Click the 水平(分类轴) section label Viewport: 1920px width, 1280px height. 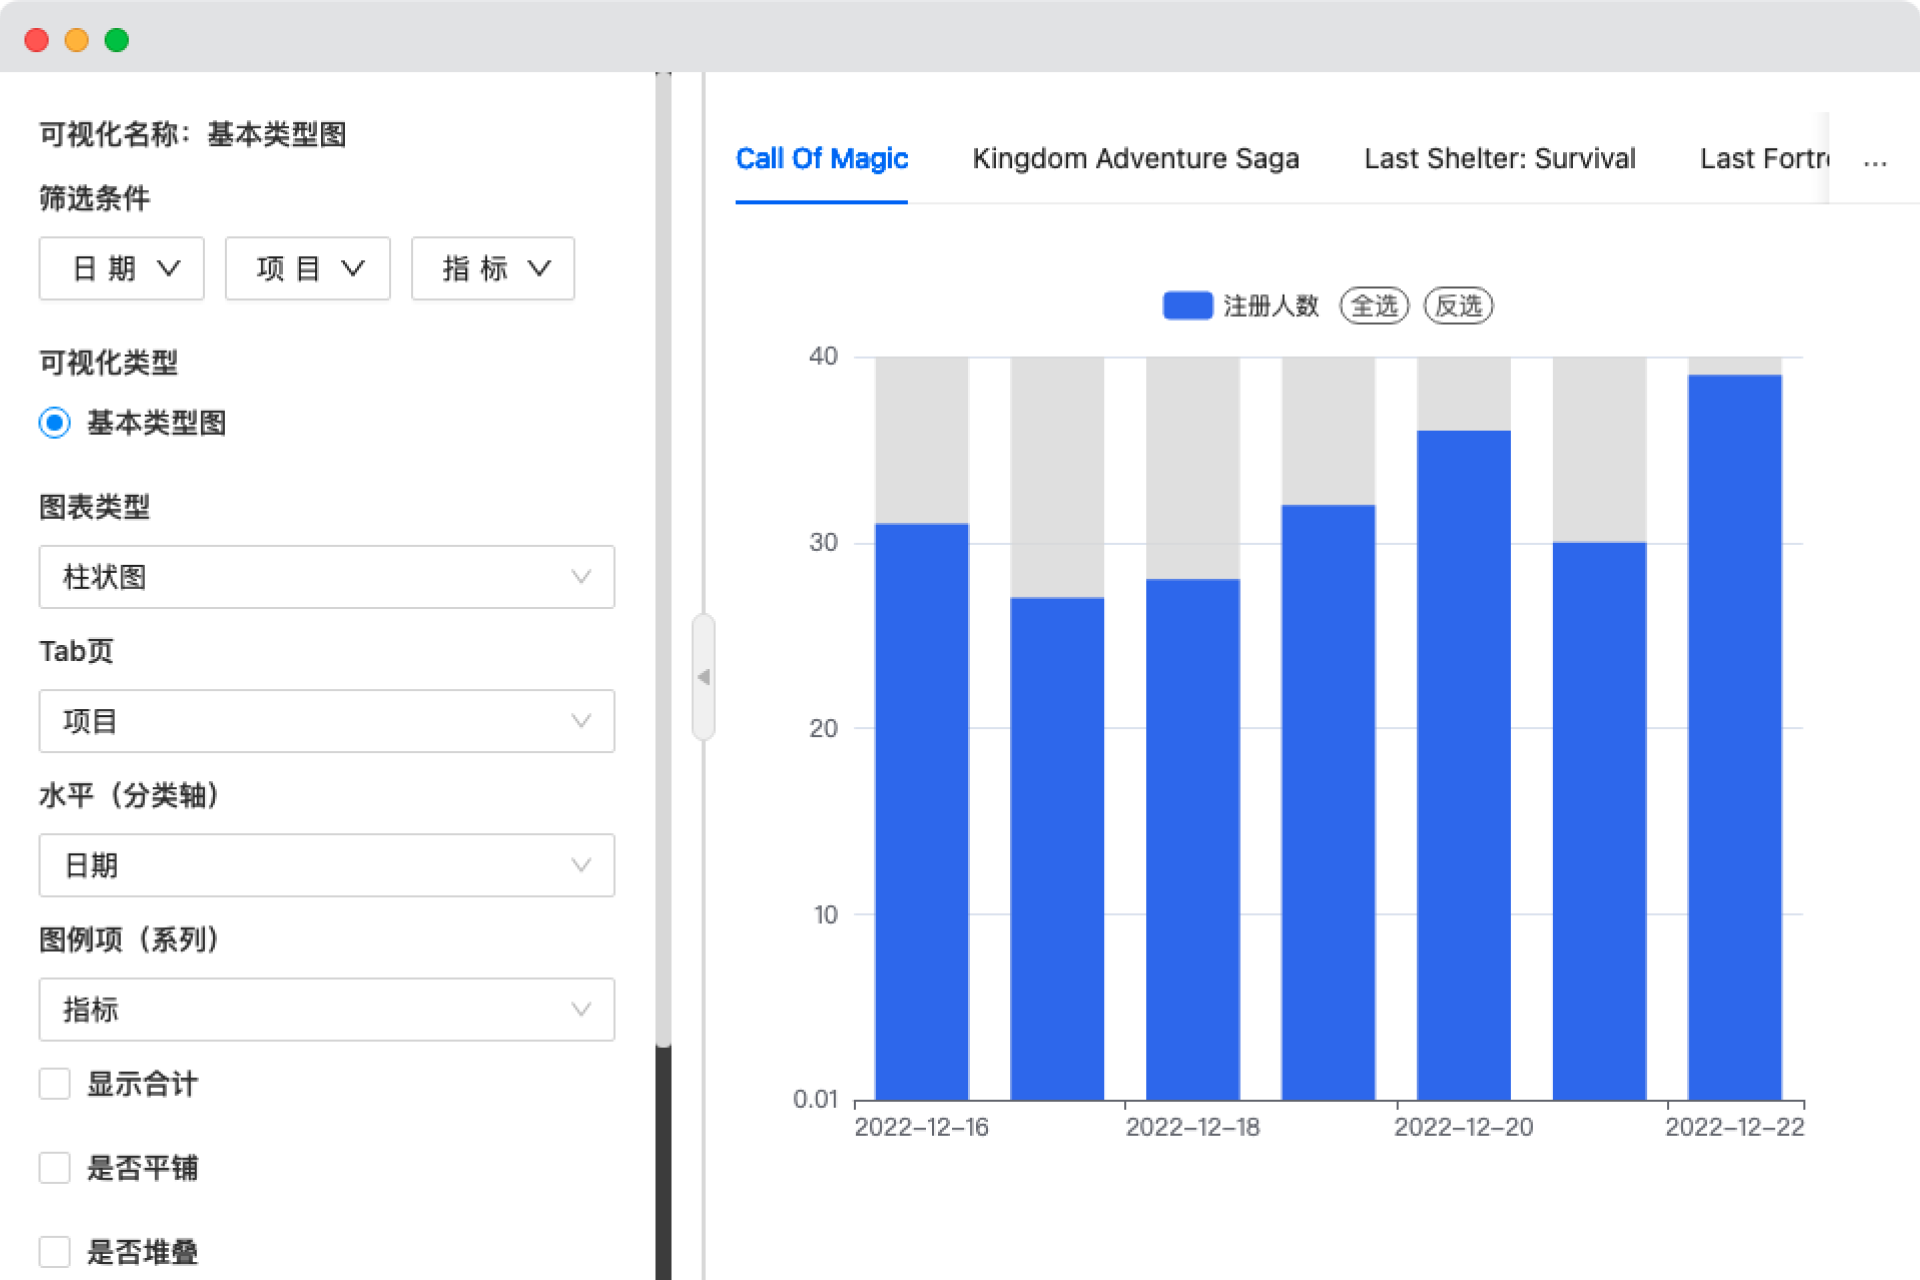pyautogui.click(x=130, y=794)
